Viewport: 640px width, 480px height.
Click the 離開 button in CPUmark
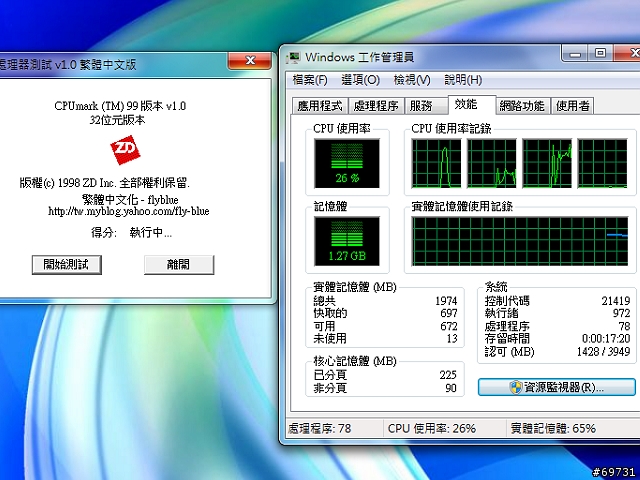coord(179,264)
